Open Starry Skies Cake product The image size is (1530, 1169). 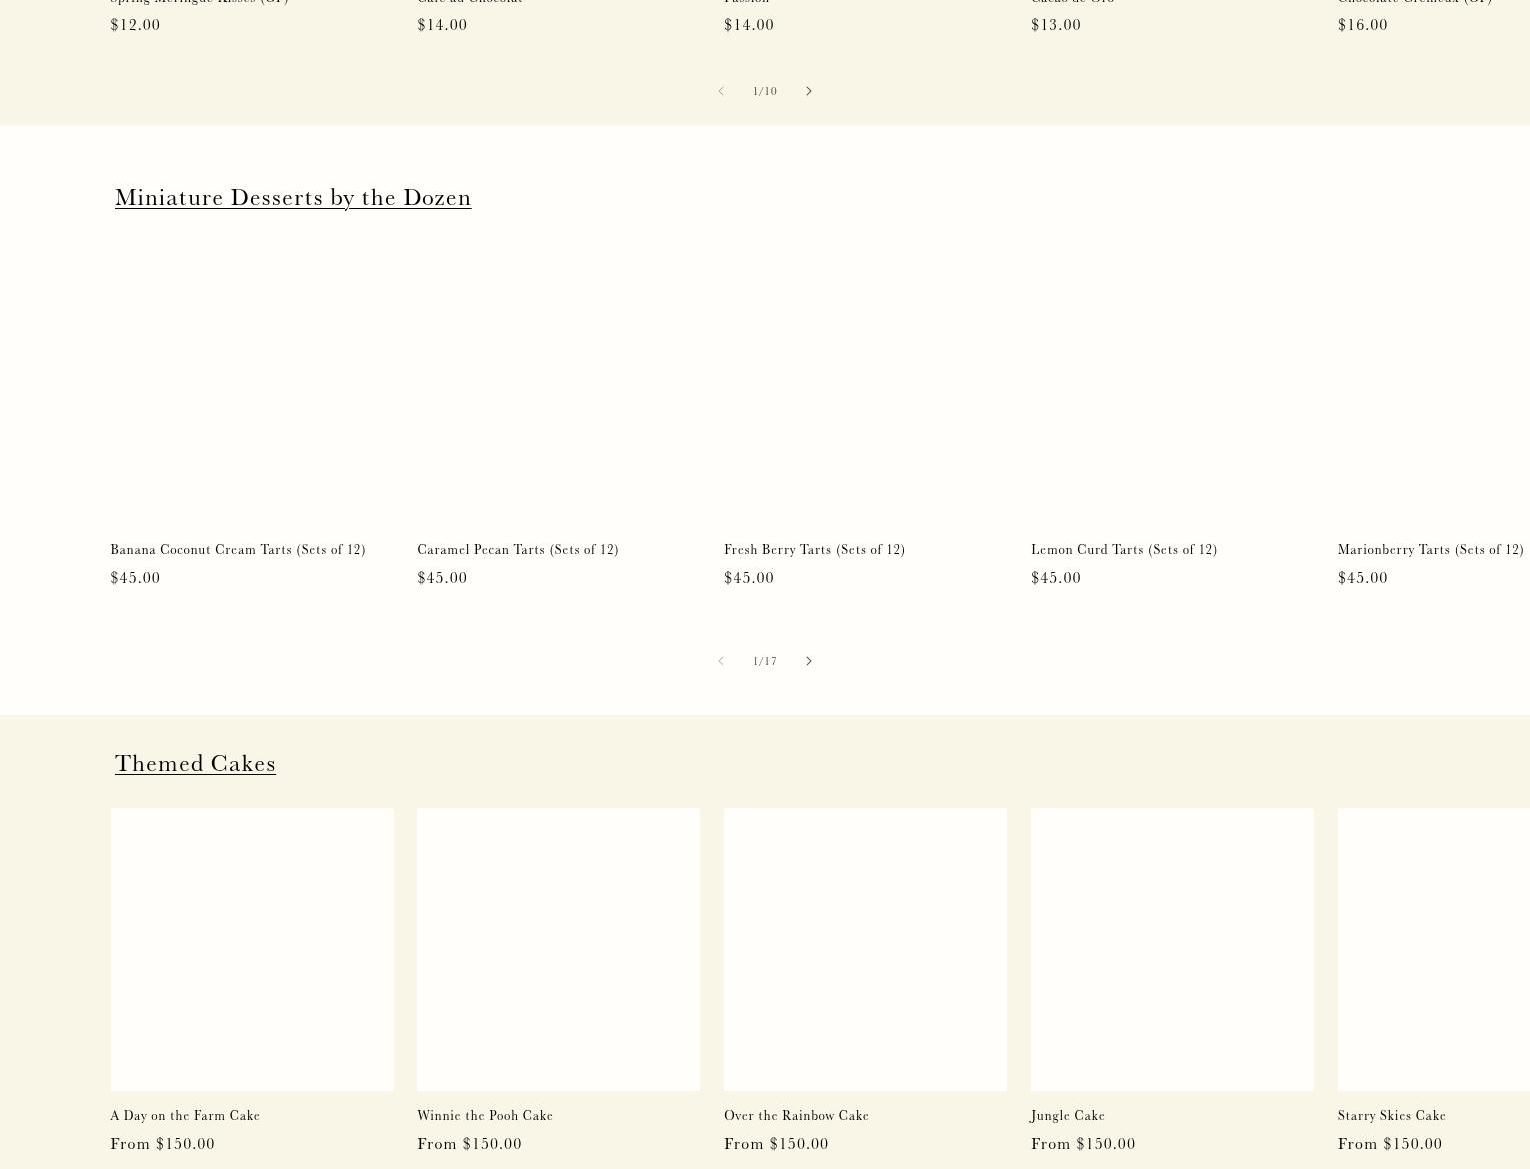(x=1391, y=1115)
